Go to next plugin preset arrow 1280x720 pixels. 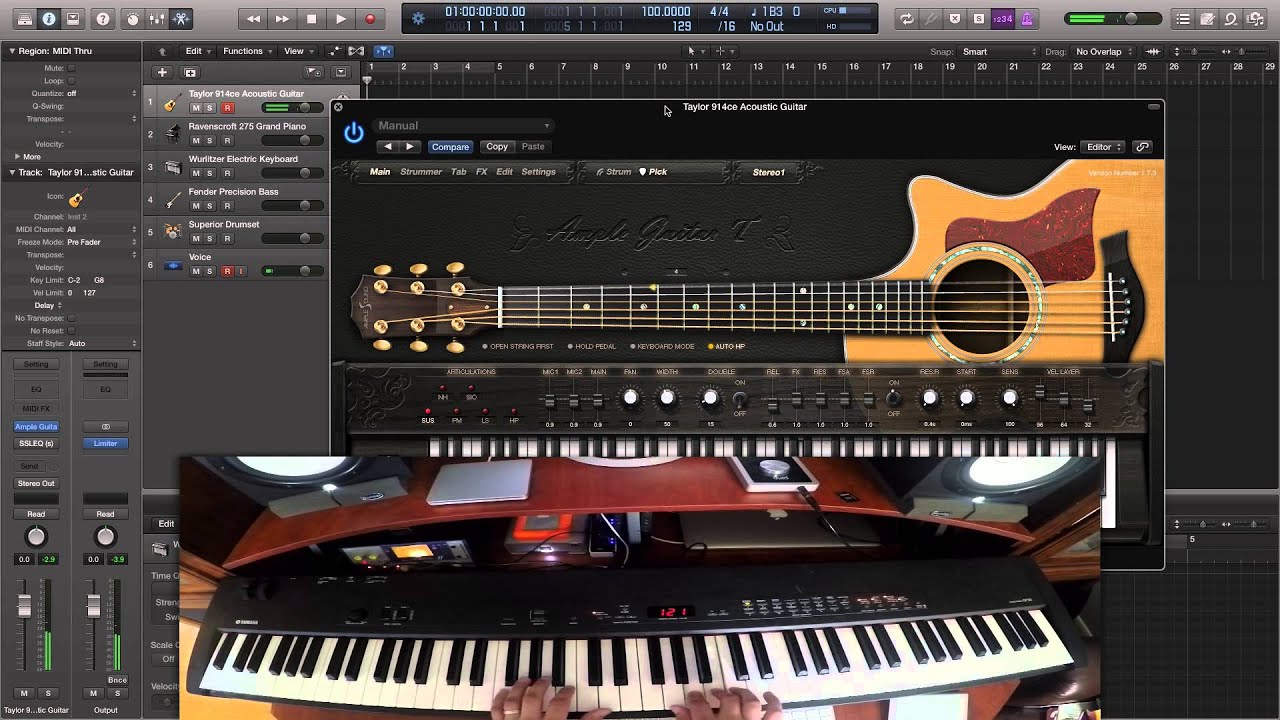coord(409,147)
